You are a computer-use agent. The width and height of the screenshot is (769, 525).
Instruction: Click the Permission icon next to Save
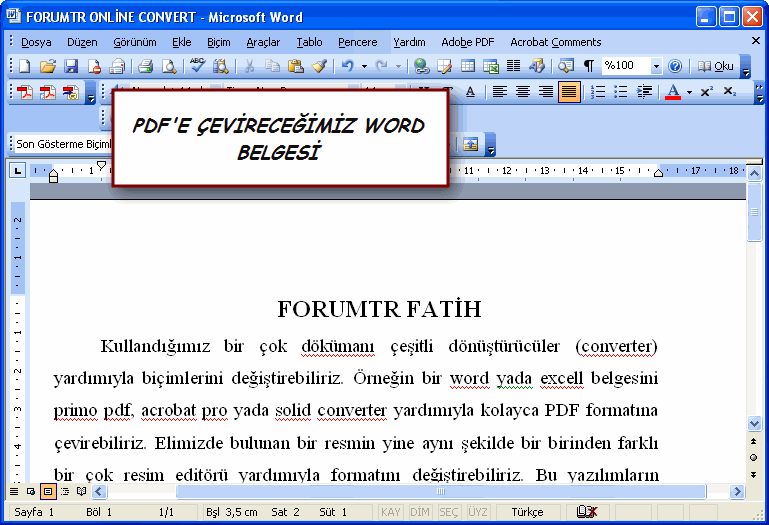pos(94,66)
